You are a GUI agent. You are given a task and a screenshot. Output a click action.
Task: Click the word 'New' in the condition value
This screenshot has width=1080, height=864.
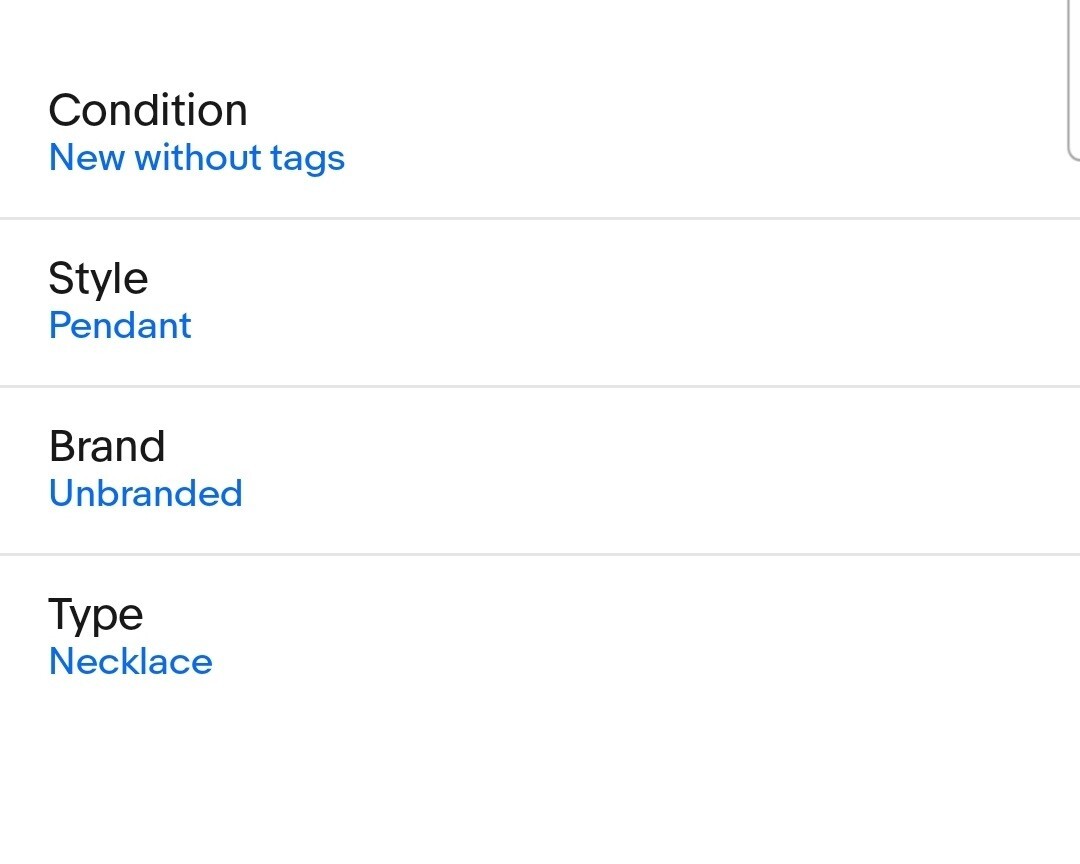[87, 158]
